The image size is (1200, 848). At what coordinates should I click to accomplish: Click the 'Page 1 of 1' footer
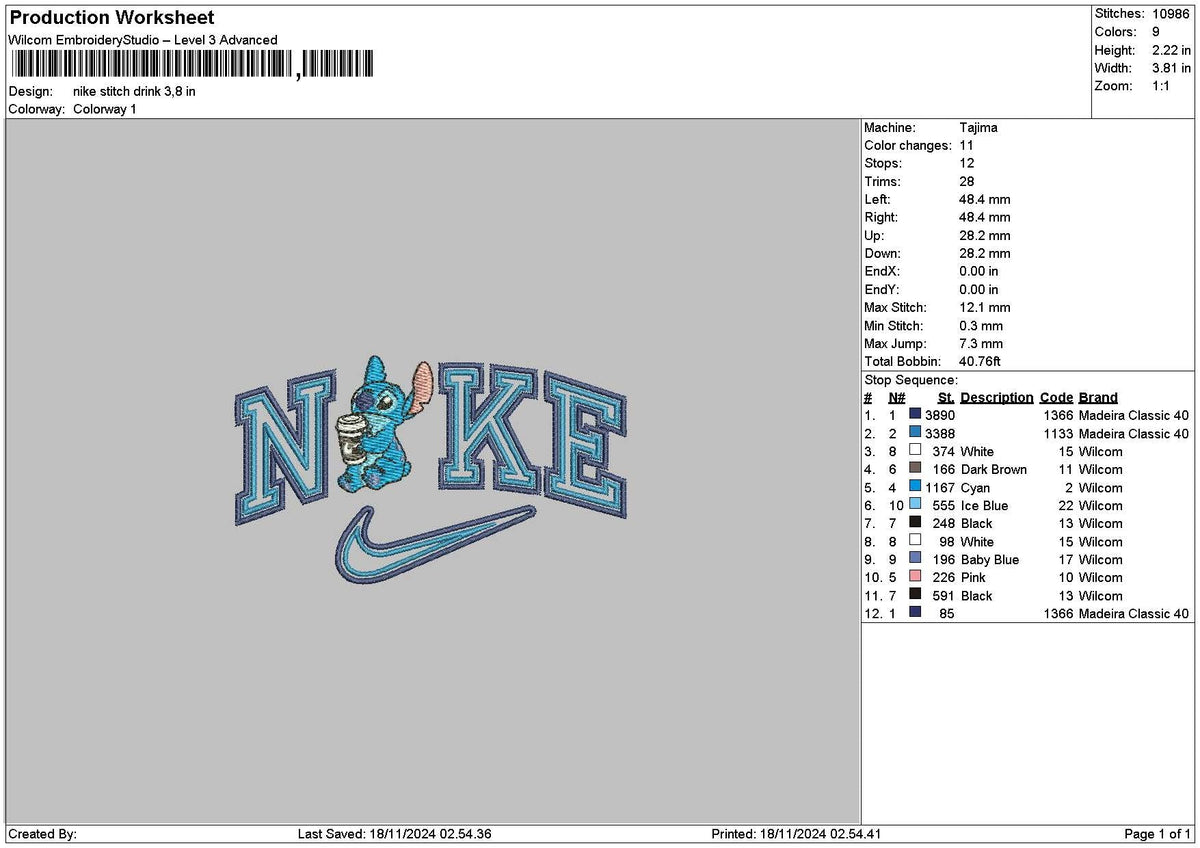pyautogui.click(x=1158, y=834)
